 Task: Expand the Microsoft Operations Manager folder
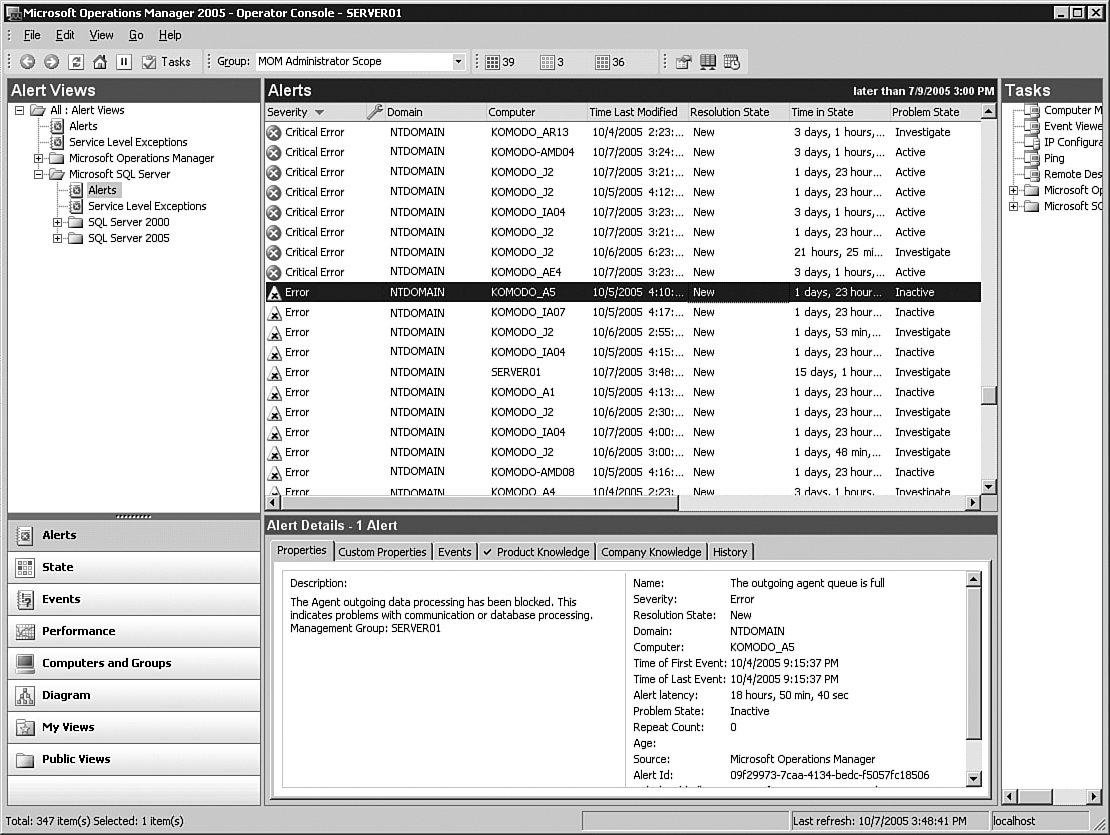click(x=39, y=158)
